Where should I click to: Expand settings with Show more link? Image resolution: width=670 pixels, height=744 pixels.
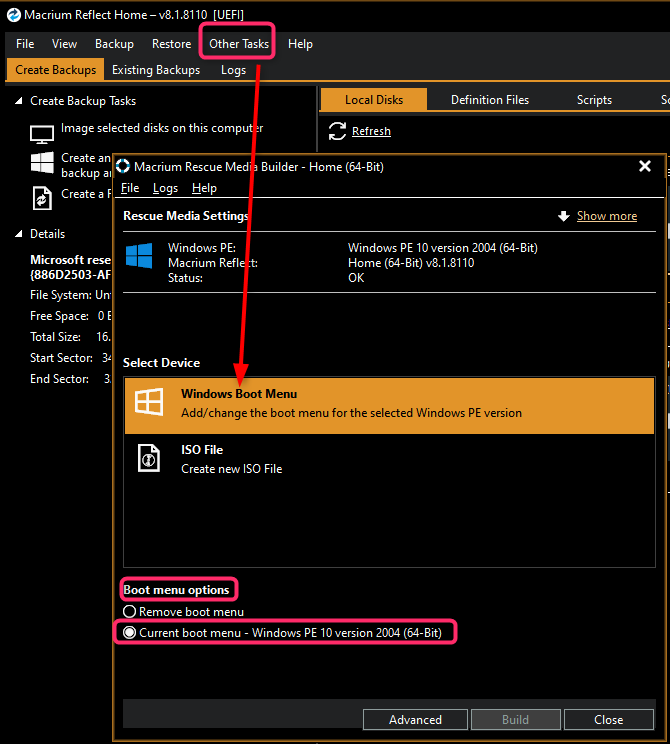(x=606, y=216)
